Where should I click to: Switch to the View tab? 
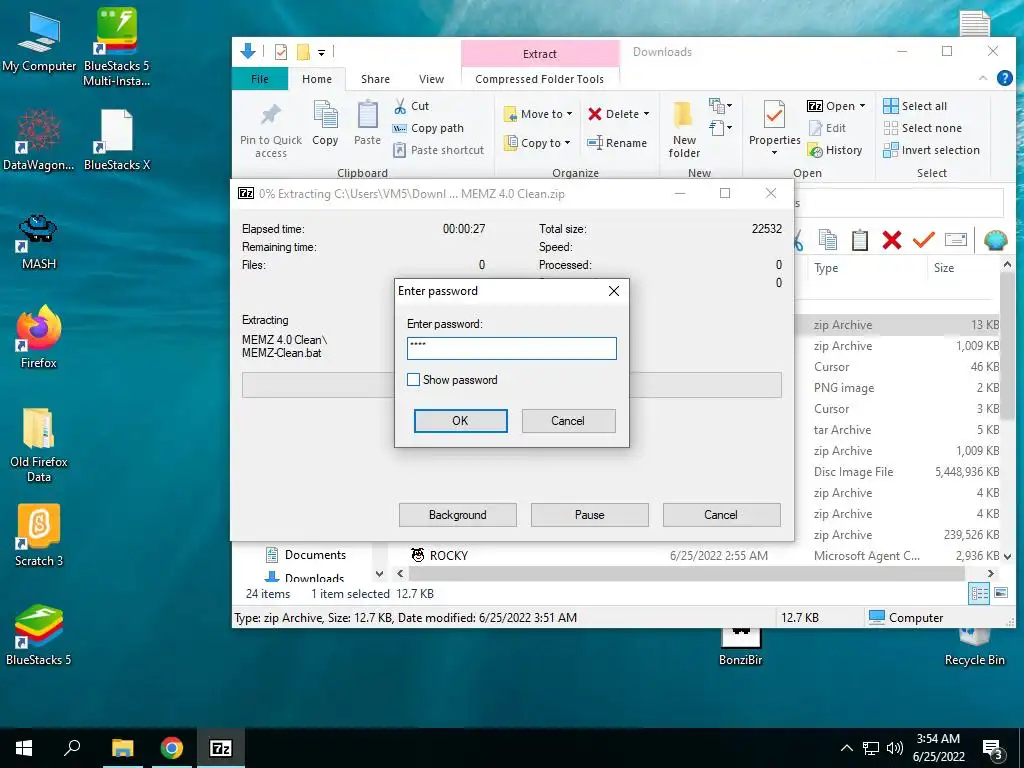click(431, 79)
